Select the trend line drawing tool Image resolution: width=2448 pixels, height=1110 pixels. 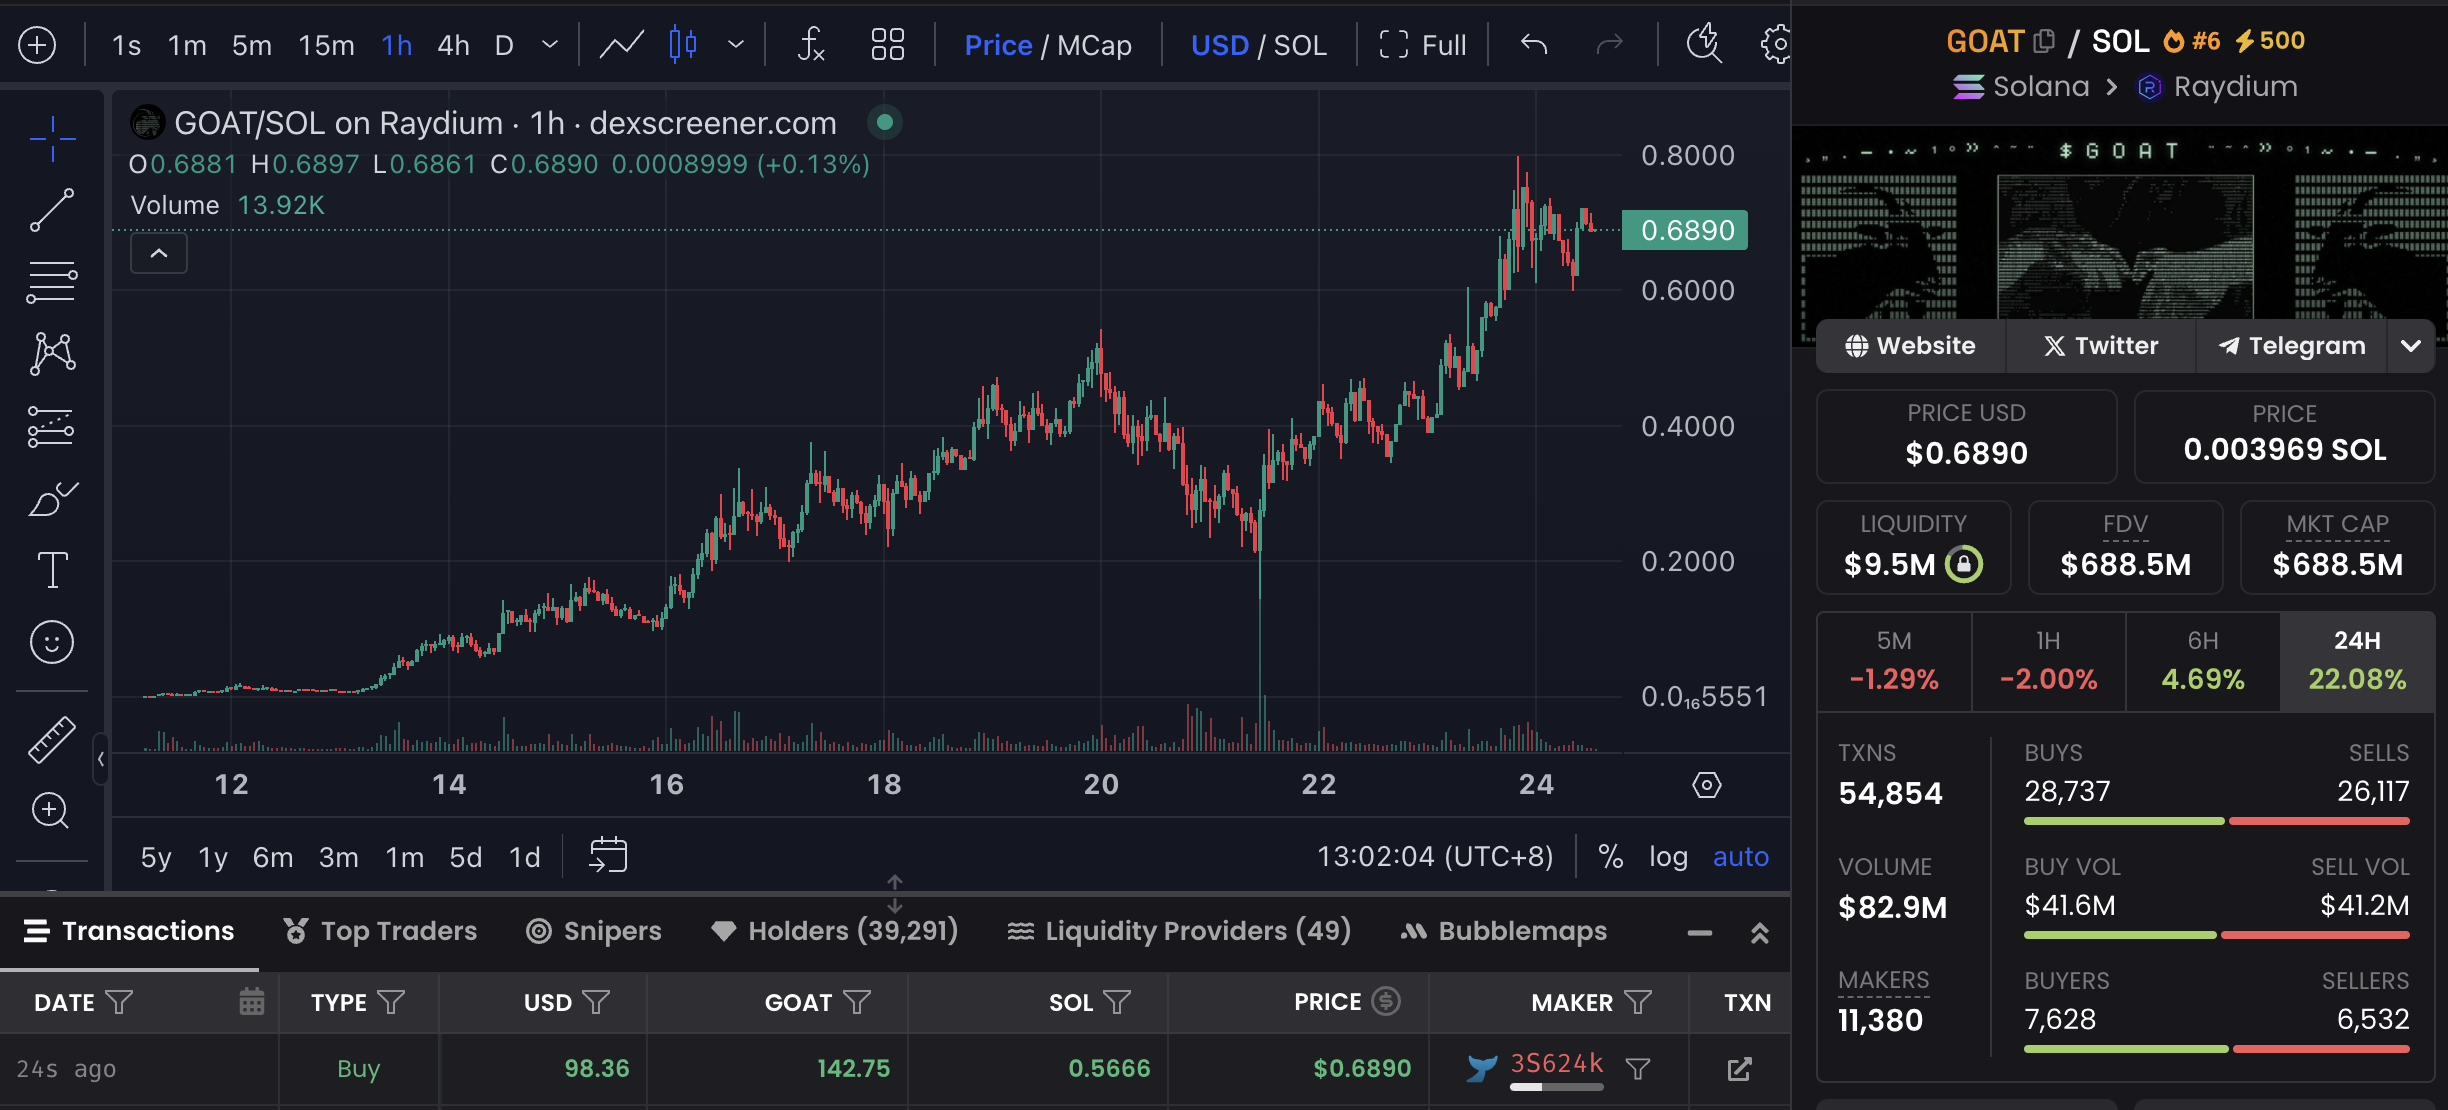click(x=52, y=210)
